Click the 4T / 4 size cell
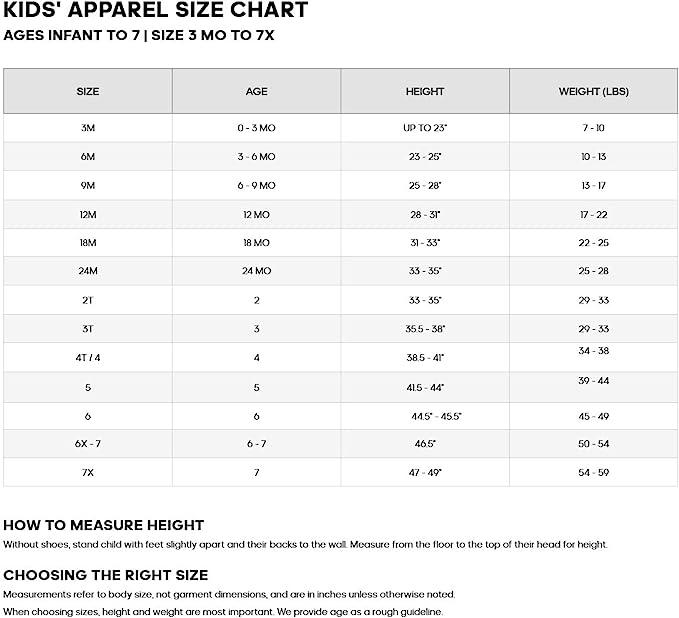The height and width of the screenshot is (618, 679). 88,357
